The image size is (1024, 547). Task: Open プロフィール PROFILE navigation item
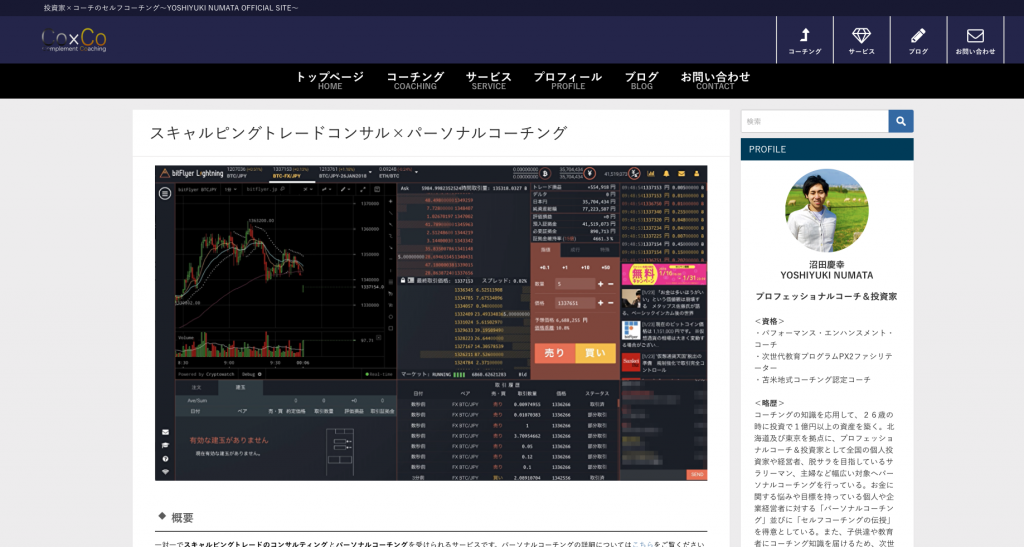[x=568, y=80]
